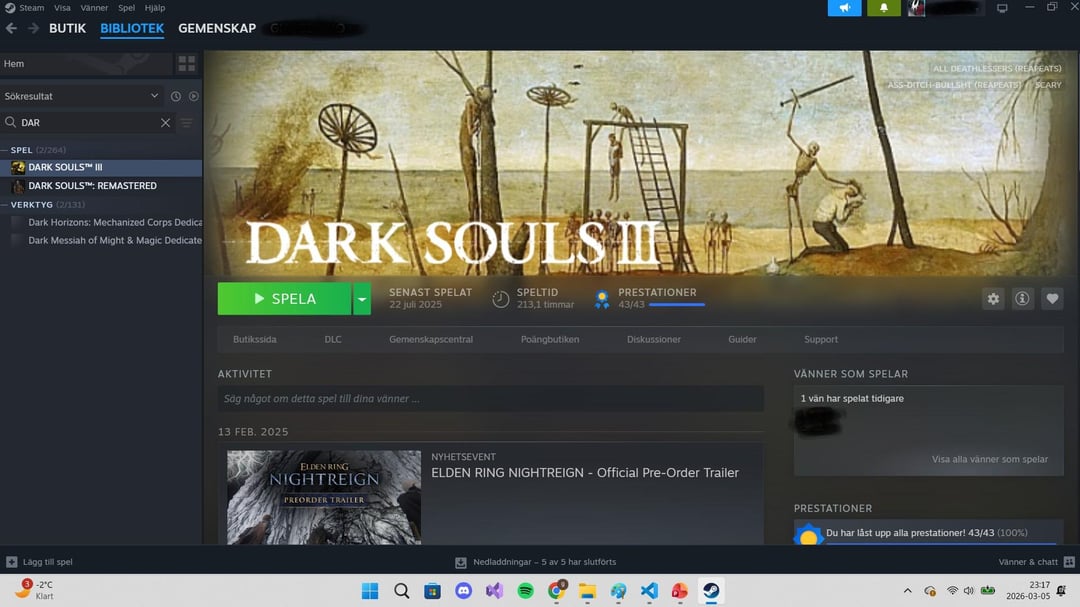Expand the Sökresultat dropdown

pos(154,96)
